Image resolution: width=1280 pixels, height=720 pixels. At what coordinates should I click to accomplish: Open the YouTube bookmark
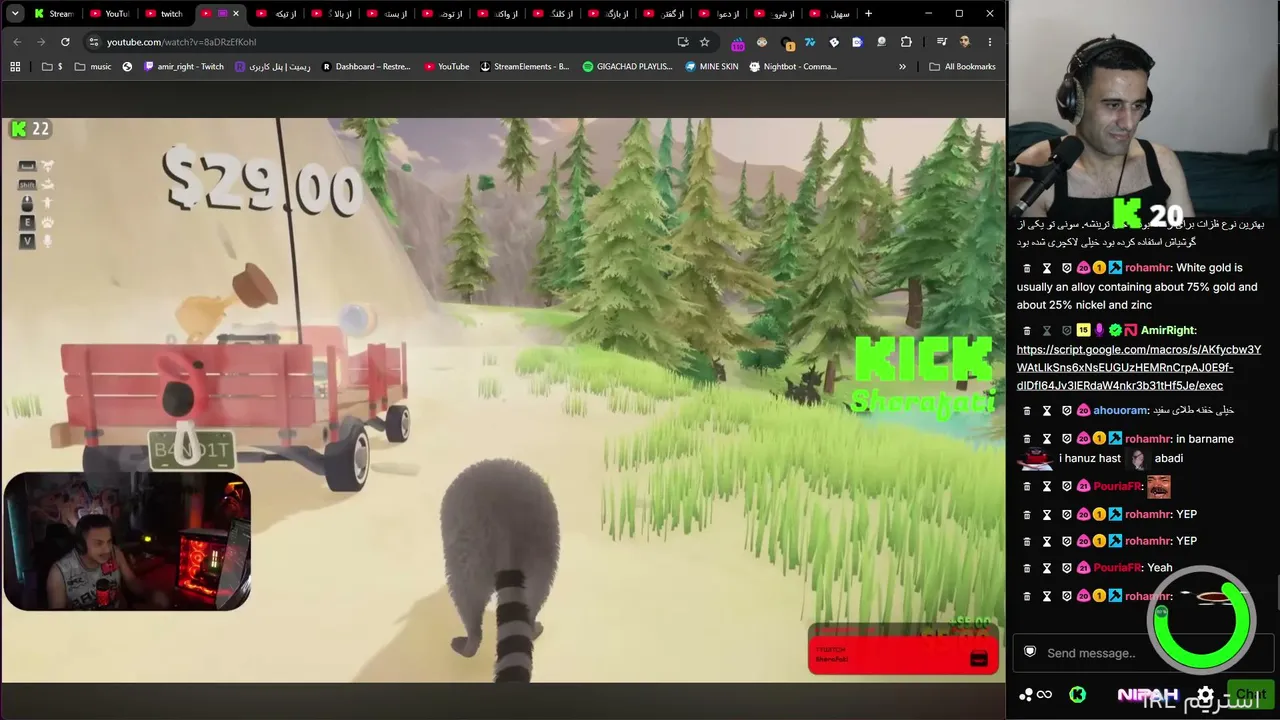[x=446, y=67]
